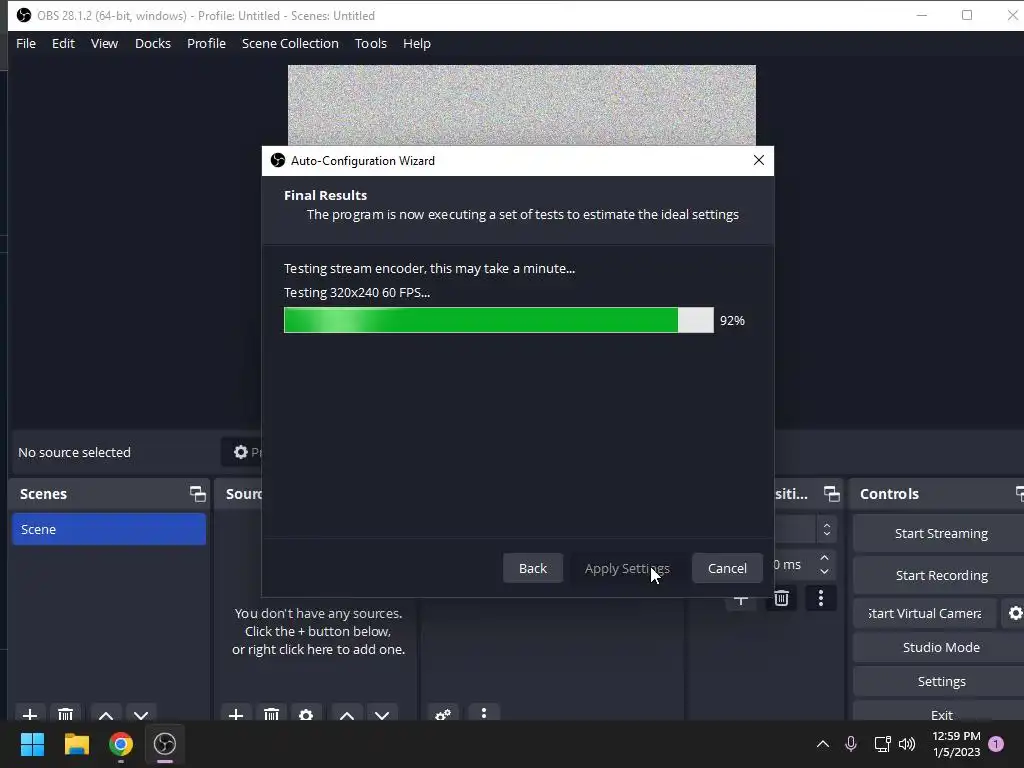Add a new scene with plus icon
This screenshot has height=768, width=1024.
pyautogui.click(x=29, y=714)
